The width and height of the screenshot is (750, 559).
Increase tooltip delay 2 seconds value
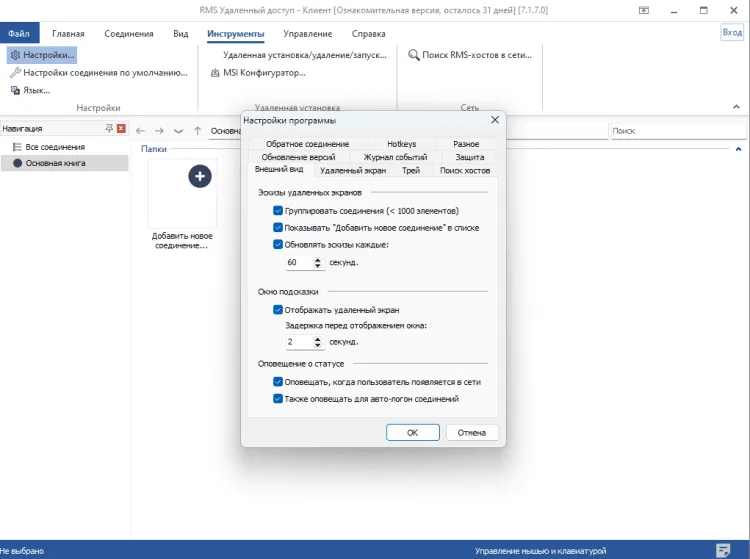[x=318, y=339]
